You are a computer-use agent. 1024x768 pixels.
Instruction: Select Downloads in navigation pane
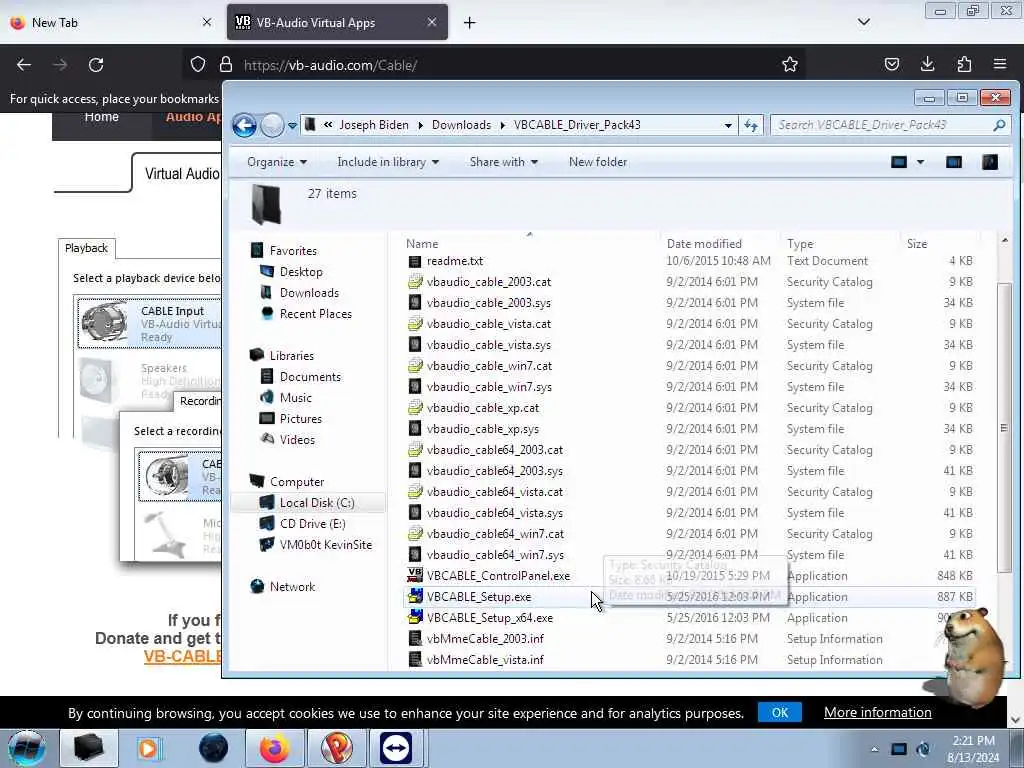click(x=308, y=293)
